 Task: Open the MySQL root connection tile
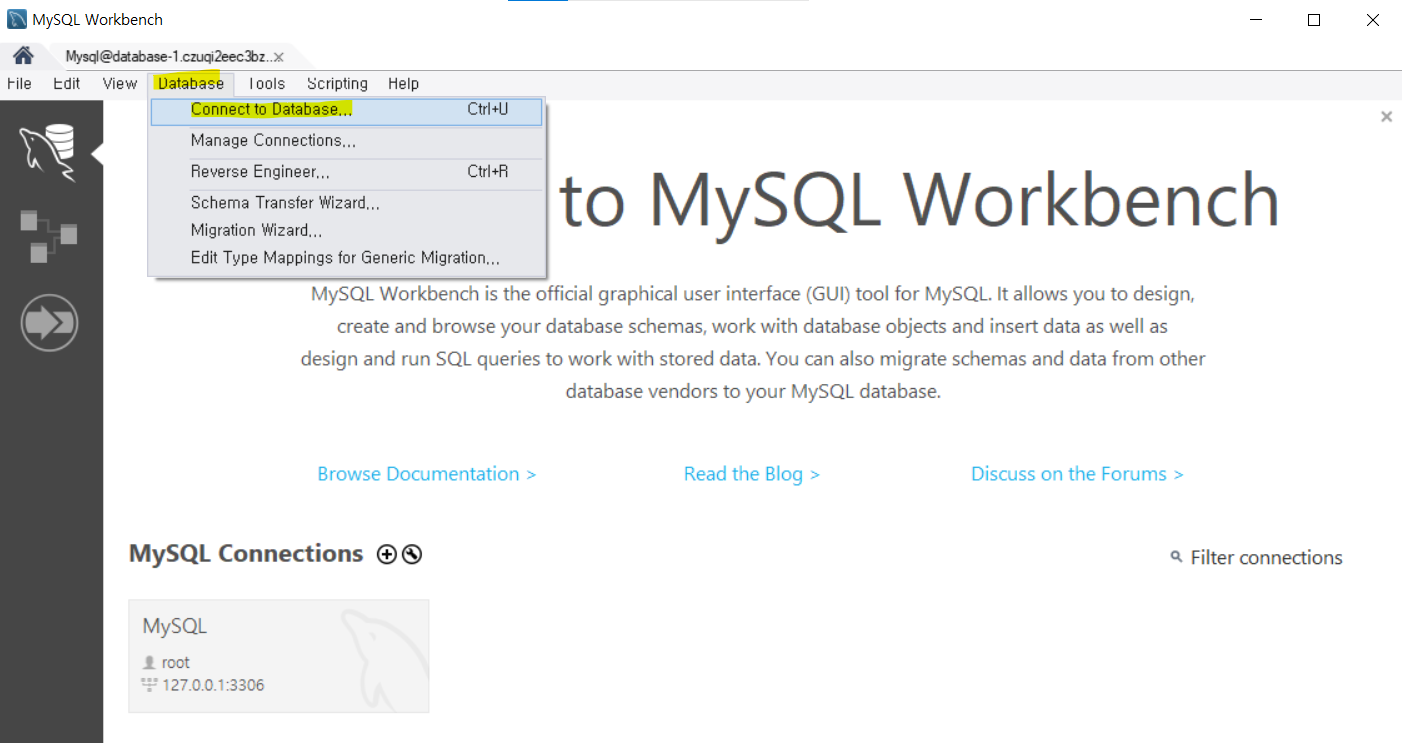click(279, 656)
